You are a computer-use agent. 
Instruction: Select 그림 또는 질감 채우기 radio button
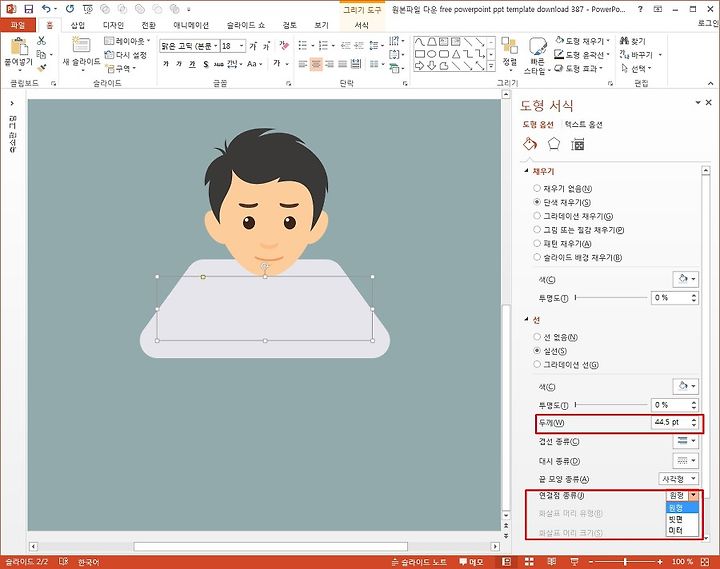[536, 230]
